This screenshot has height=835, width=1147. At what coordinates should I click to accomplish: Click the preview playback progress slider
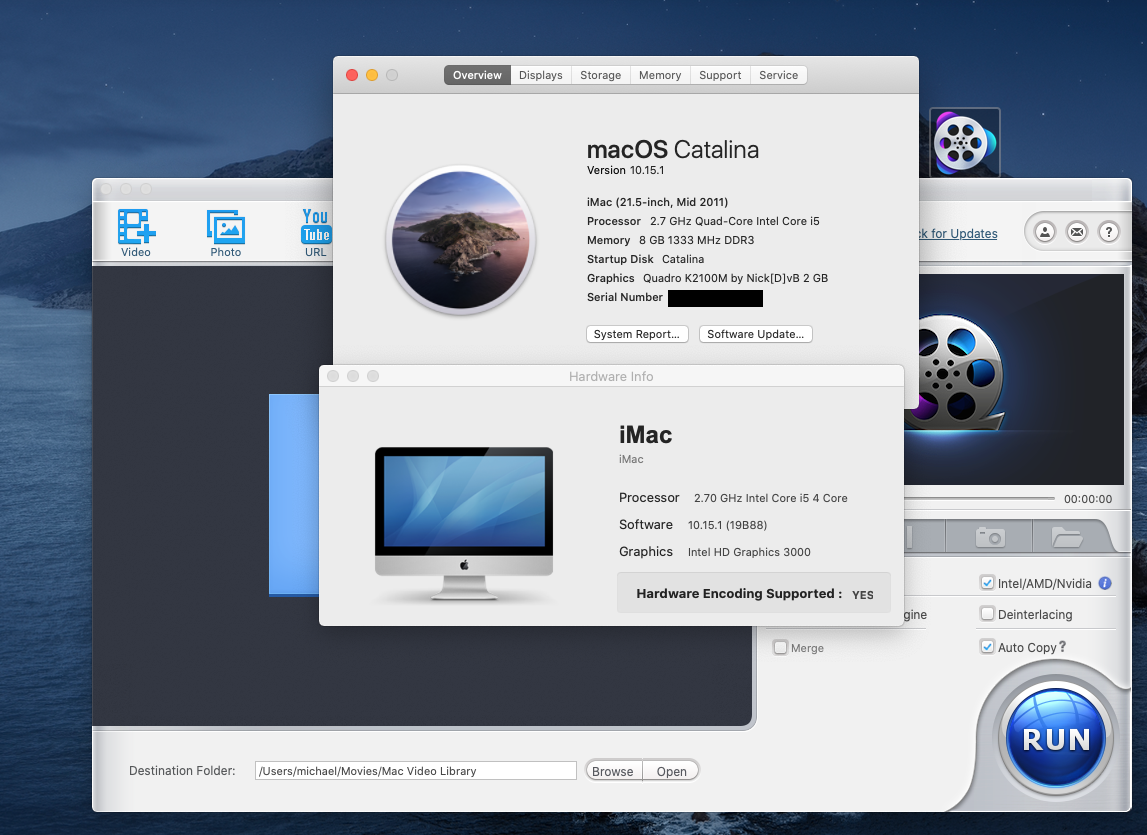pos(979,498)
